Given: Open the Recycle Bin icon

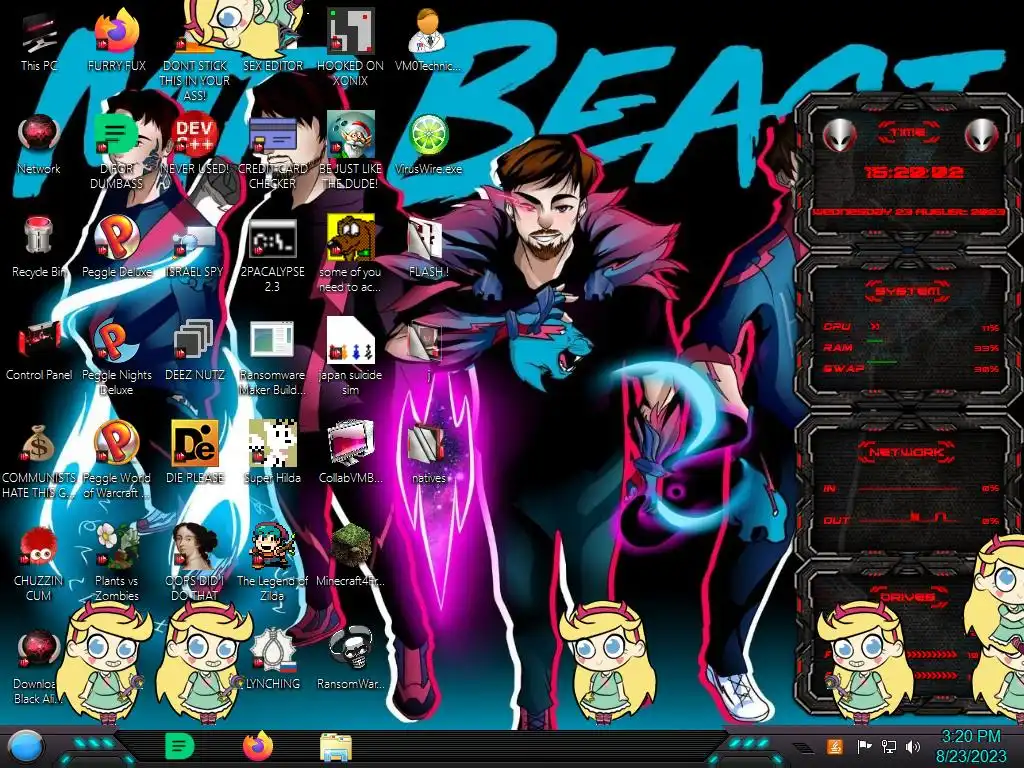Looking at the screenshot, I should 39,238.
